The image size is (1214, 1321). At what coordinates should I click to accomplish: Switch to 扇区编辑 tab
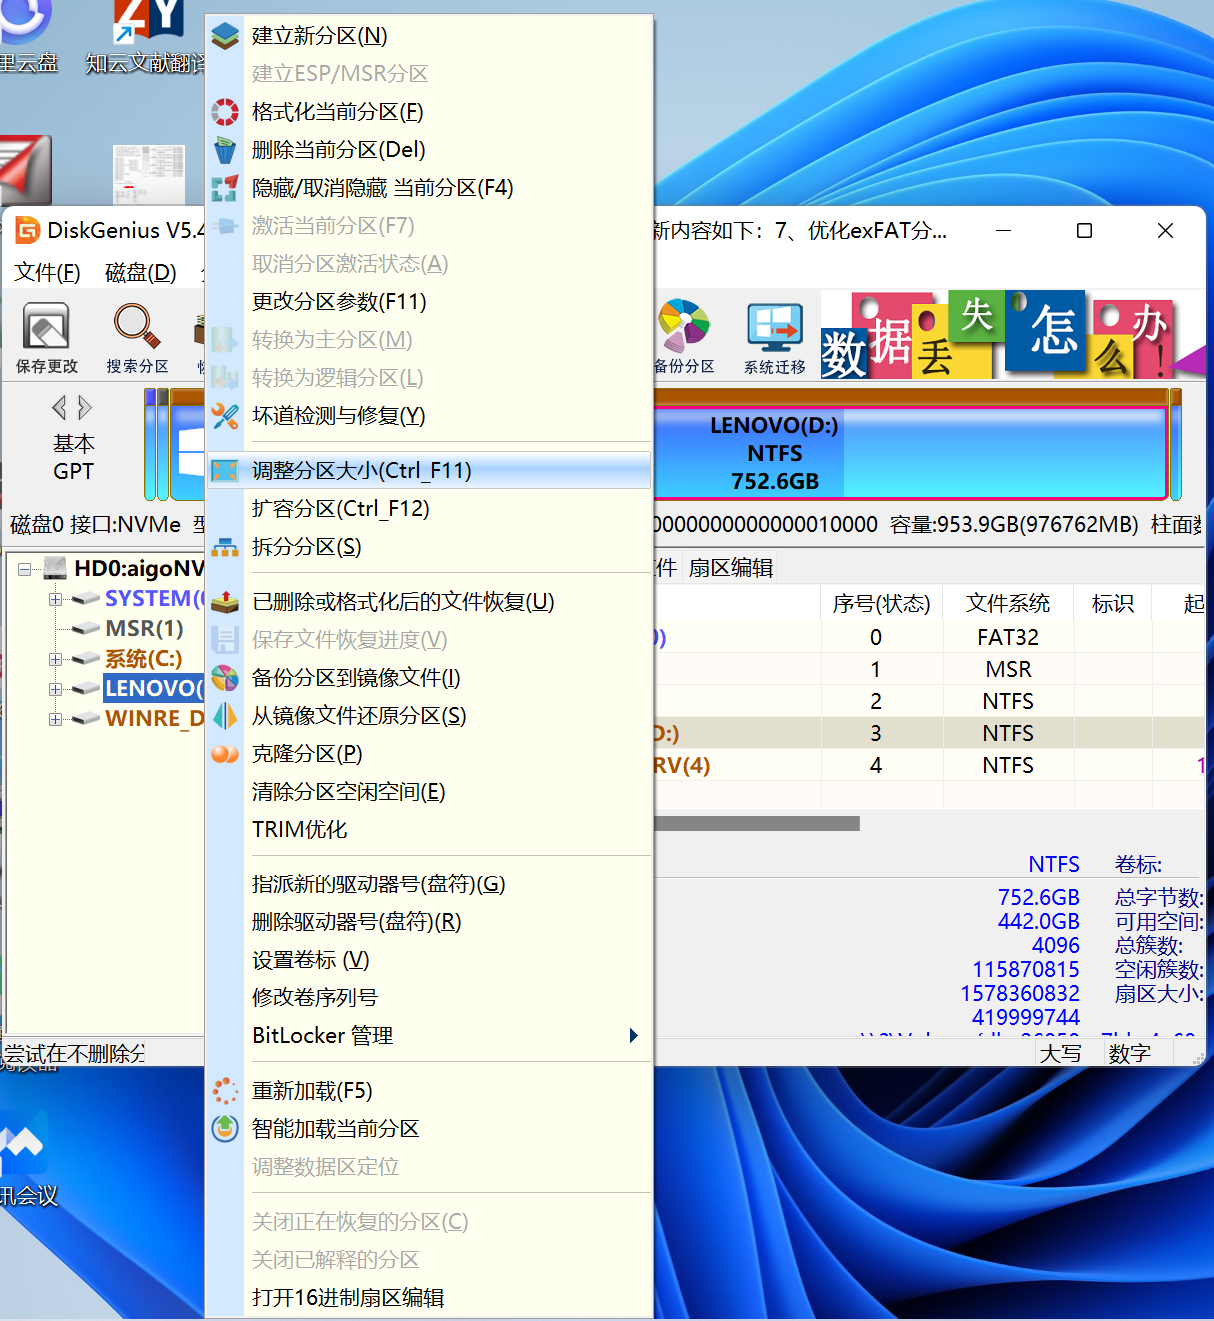731,569
